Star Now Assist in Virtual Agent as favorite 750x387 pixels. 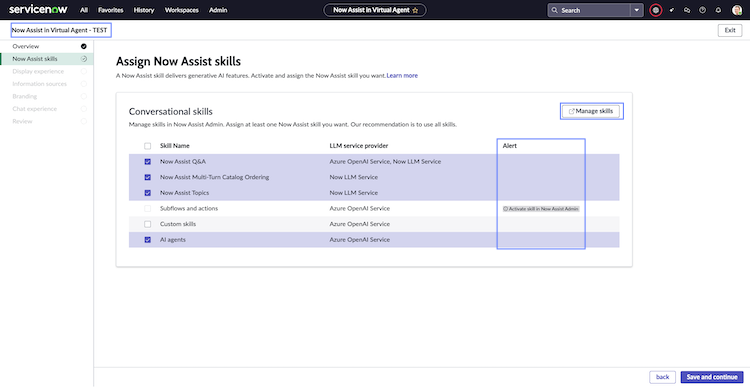(415, 10)
